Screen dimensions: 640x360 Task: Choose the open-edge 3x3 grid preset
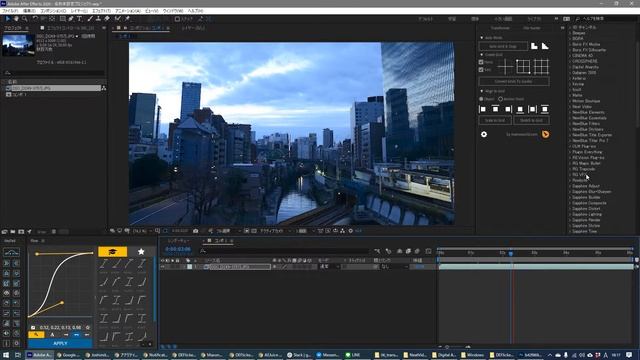tap(541, 67)
